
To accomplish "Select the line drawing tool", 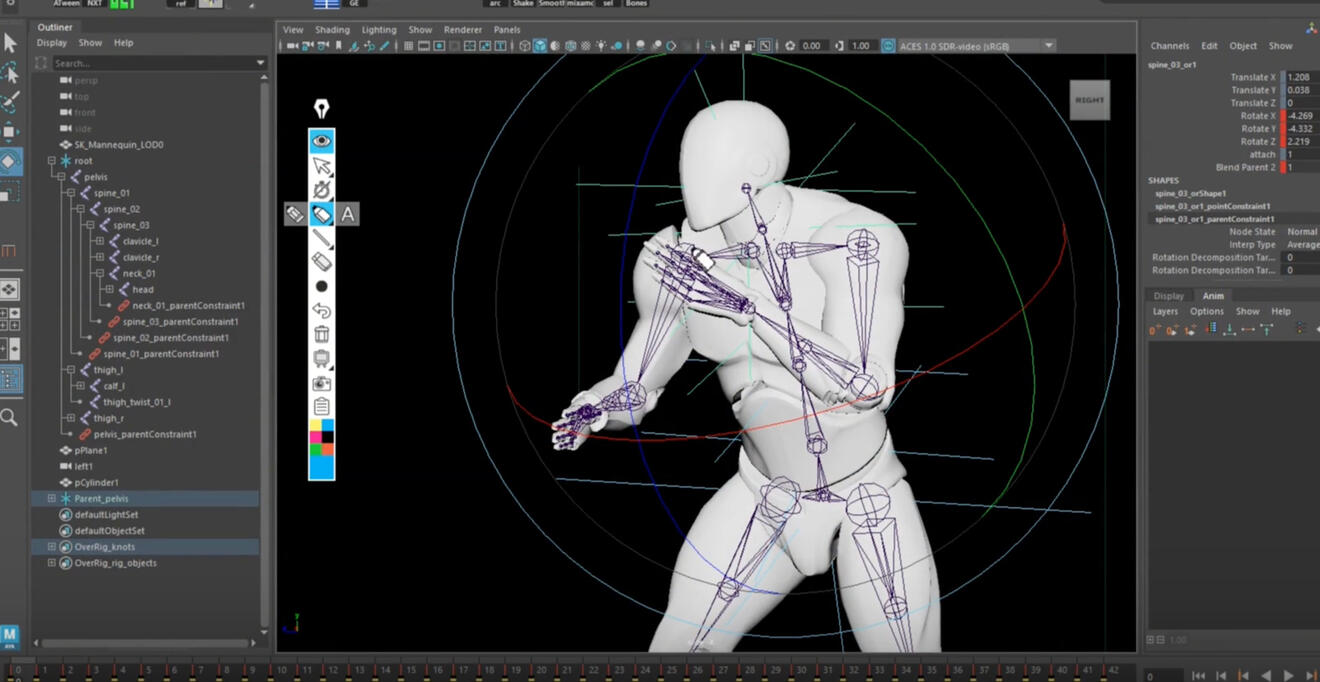I will 321,237.
